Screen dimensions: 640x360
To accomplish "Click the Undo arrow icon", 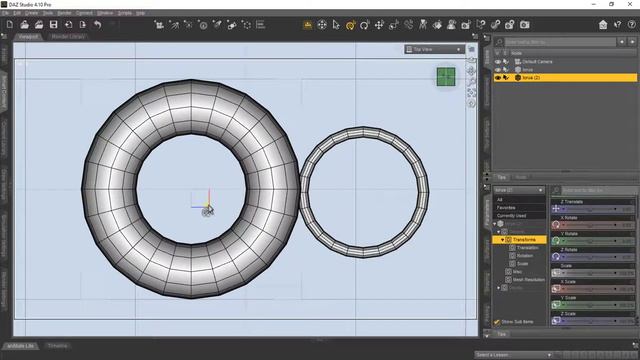I will [98, 25].
